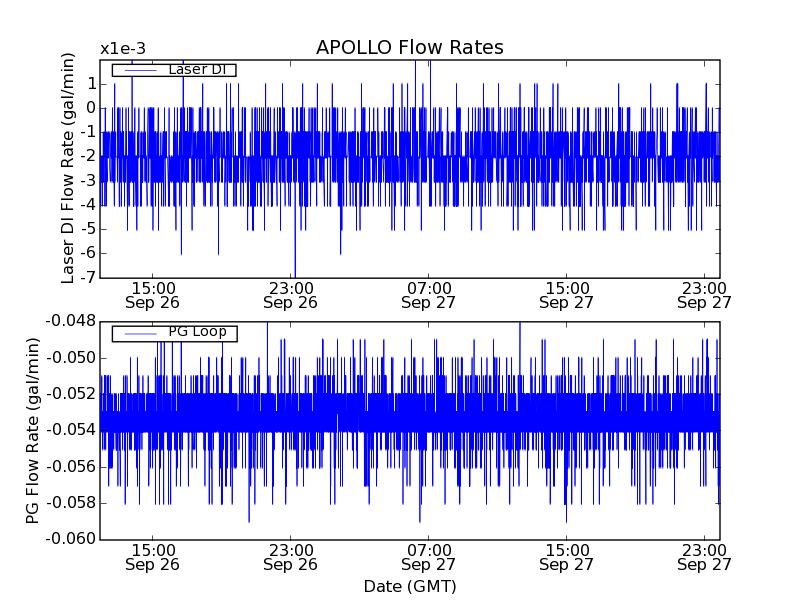Click the '-1' y-axis tick of Laser DI chart
800x600 pixels.
tap(88, 132)
